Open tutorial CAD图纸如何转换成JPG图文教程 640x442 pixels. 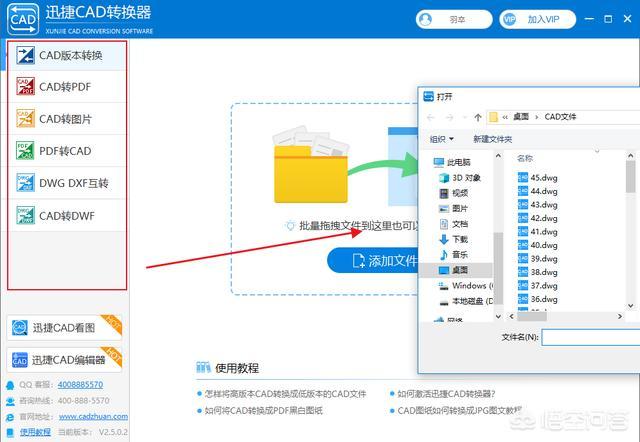[460, 410]
